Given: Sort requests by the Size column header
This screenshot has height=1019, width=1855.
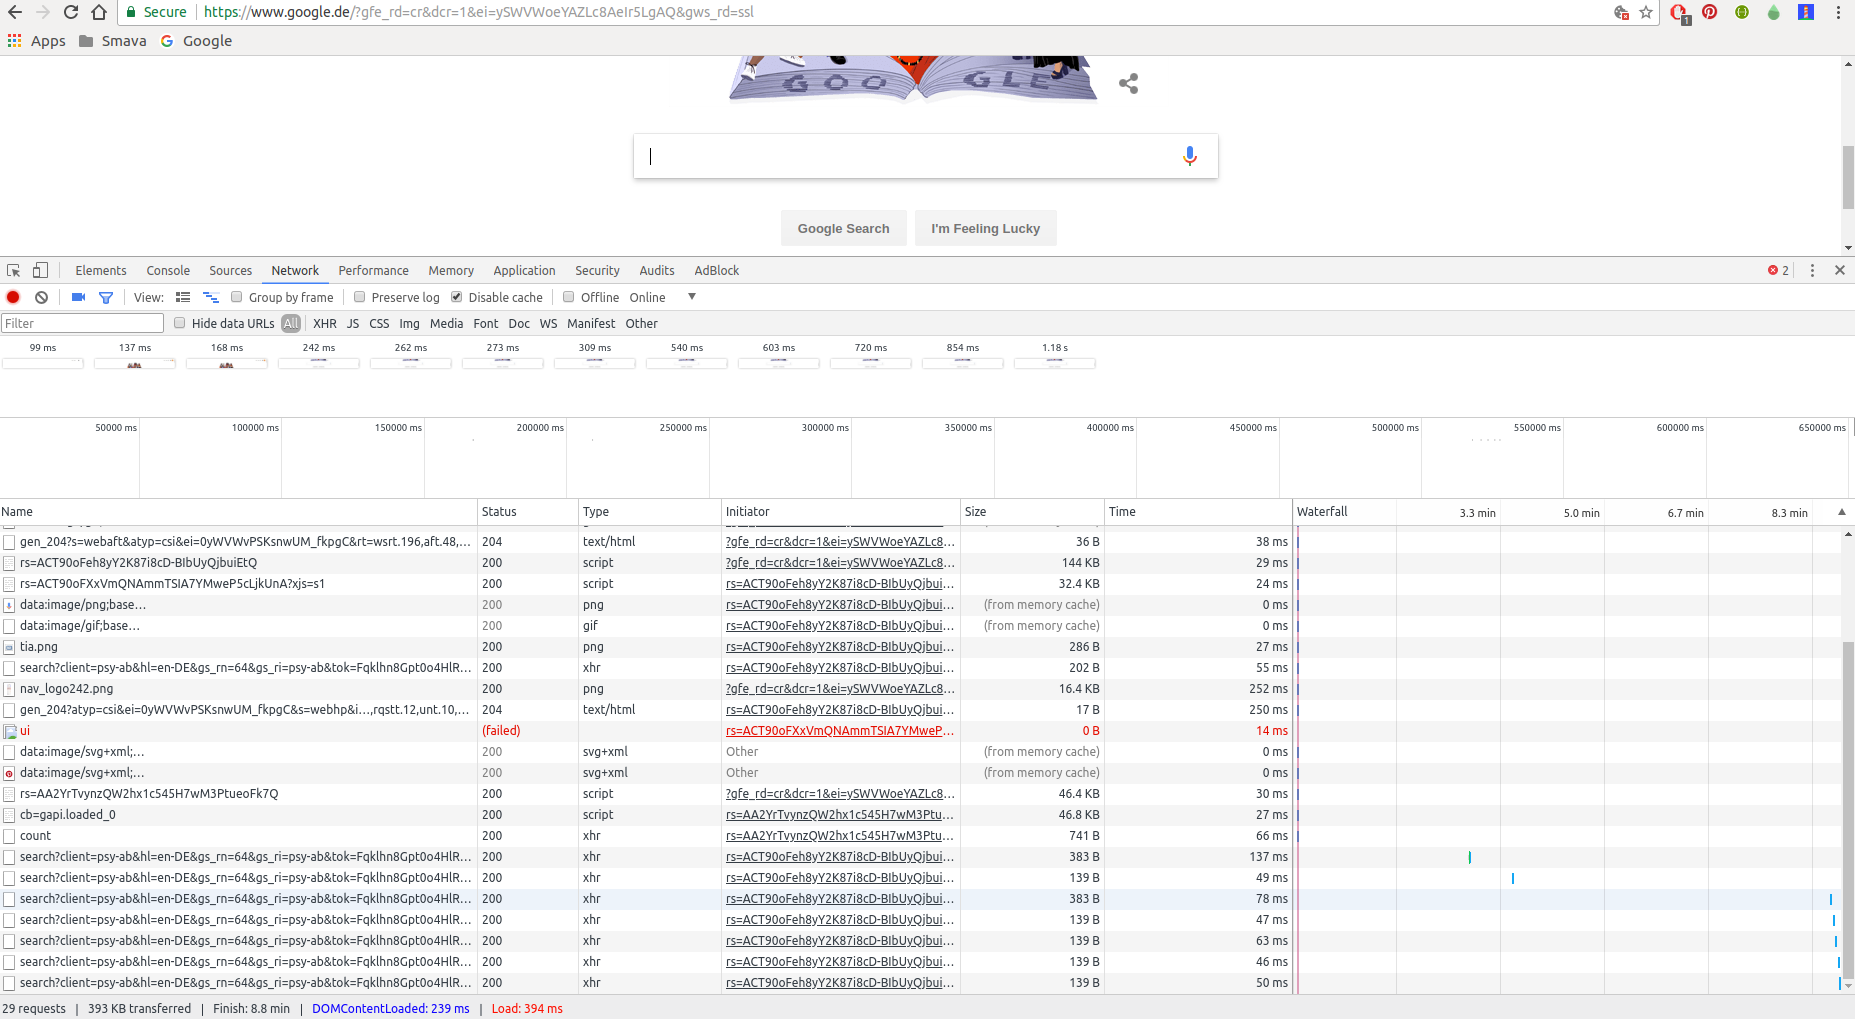Looking at the screenshot, I should coord(1031,512).
